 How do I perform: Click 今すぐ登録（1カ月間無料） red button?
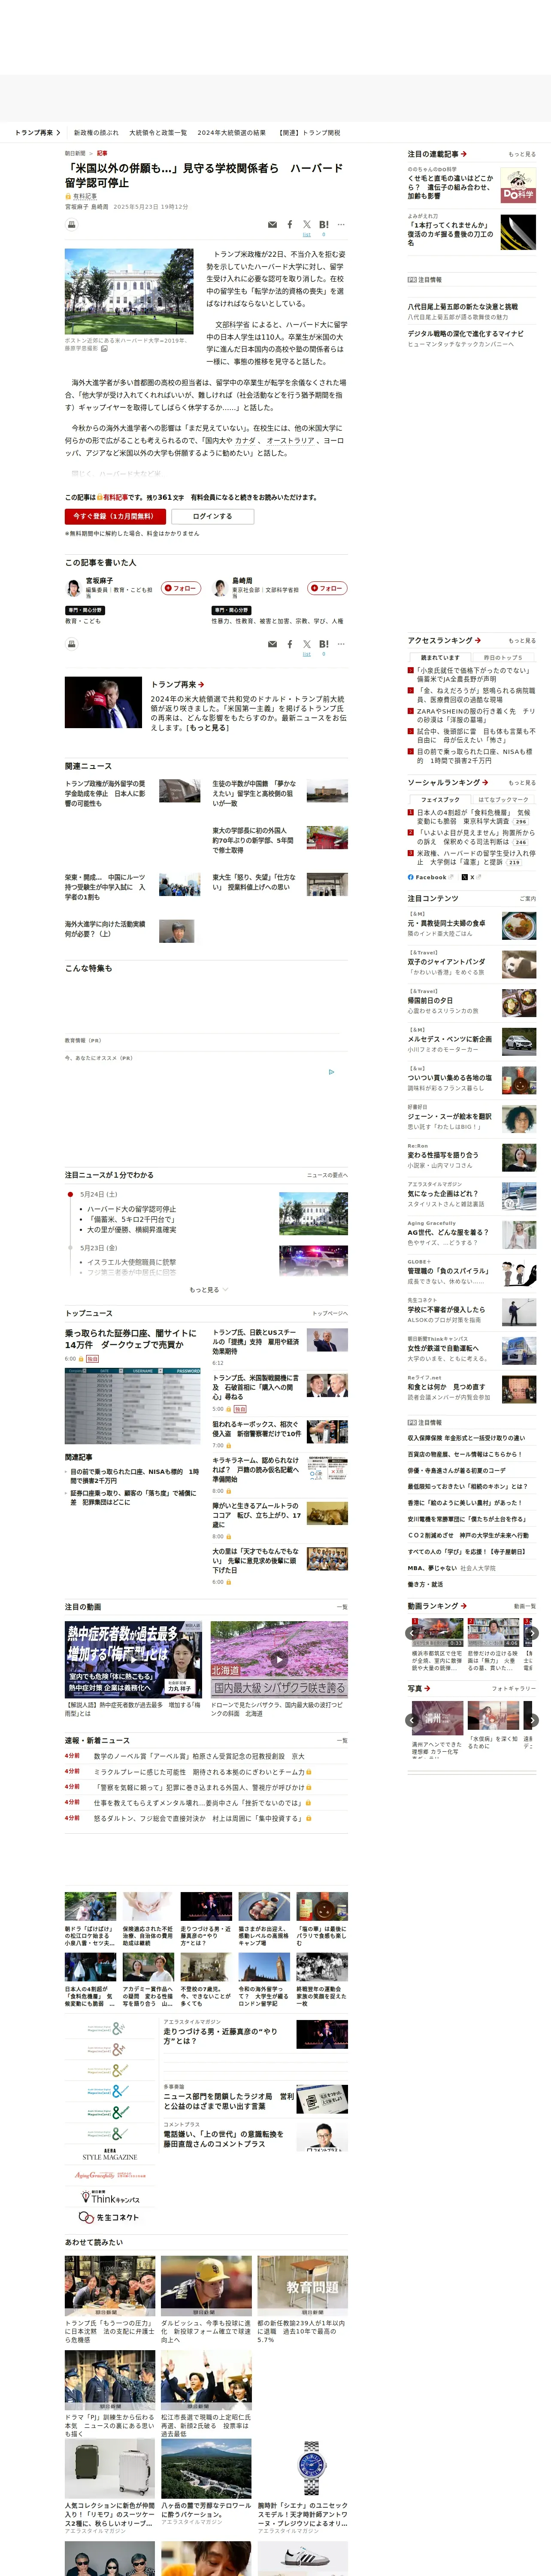coord(114,516)
